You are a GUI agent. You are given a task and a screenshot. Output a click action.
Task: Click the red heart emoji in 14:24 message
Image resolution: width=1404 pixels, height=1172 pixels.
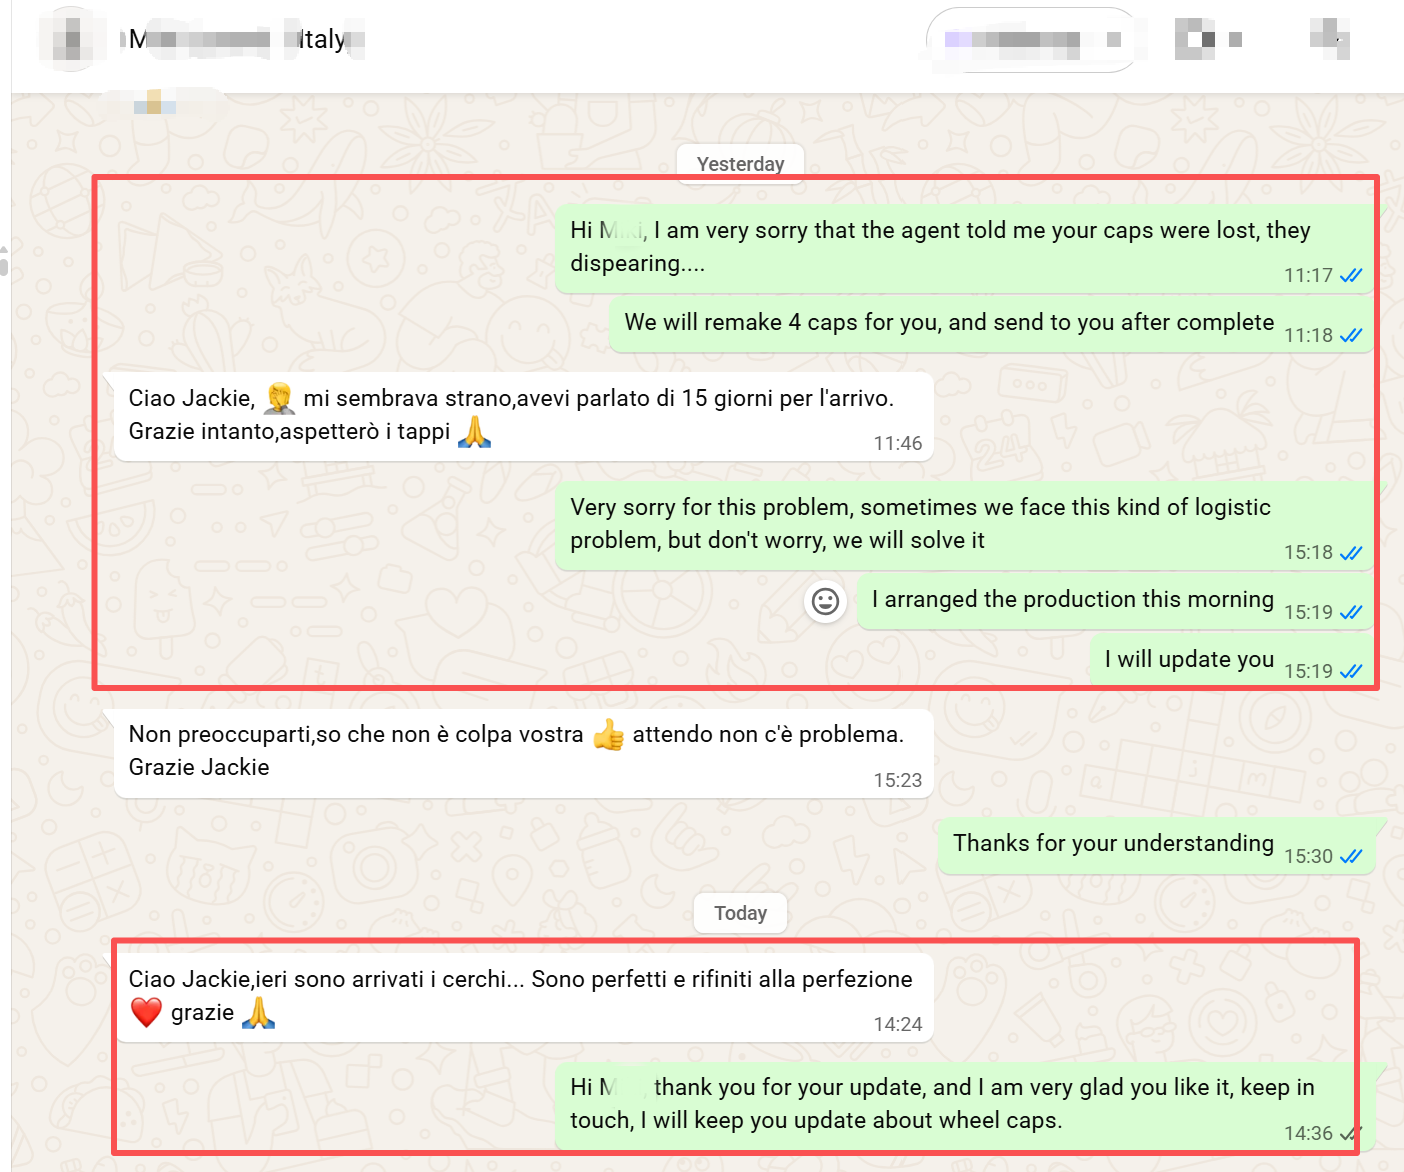pos(146,1012)
